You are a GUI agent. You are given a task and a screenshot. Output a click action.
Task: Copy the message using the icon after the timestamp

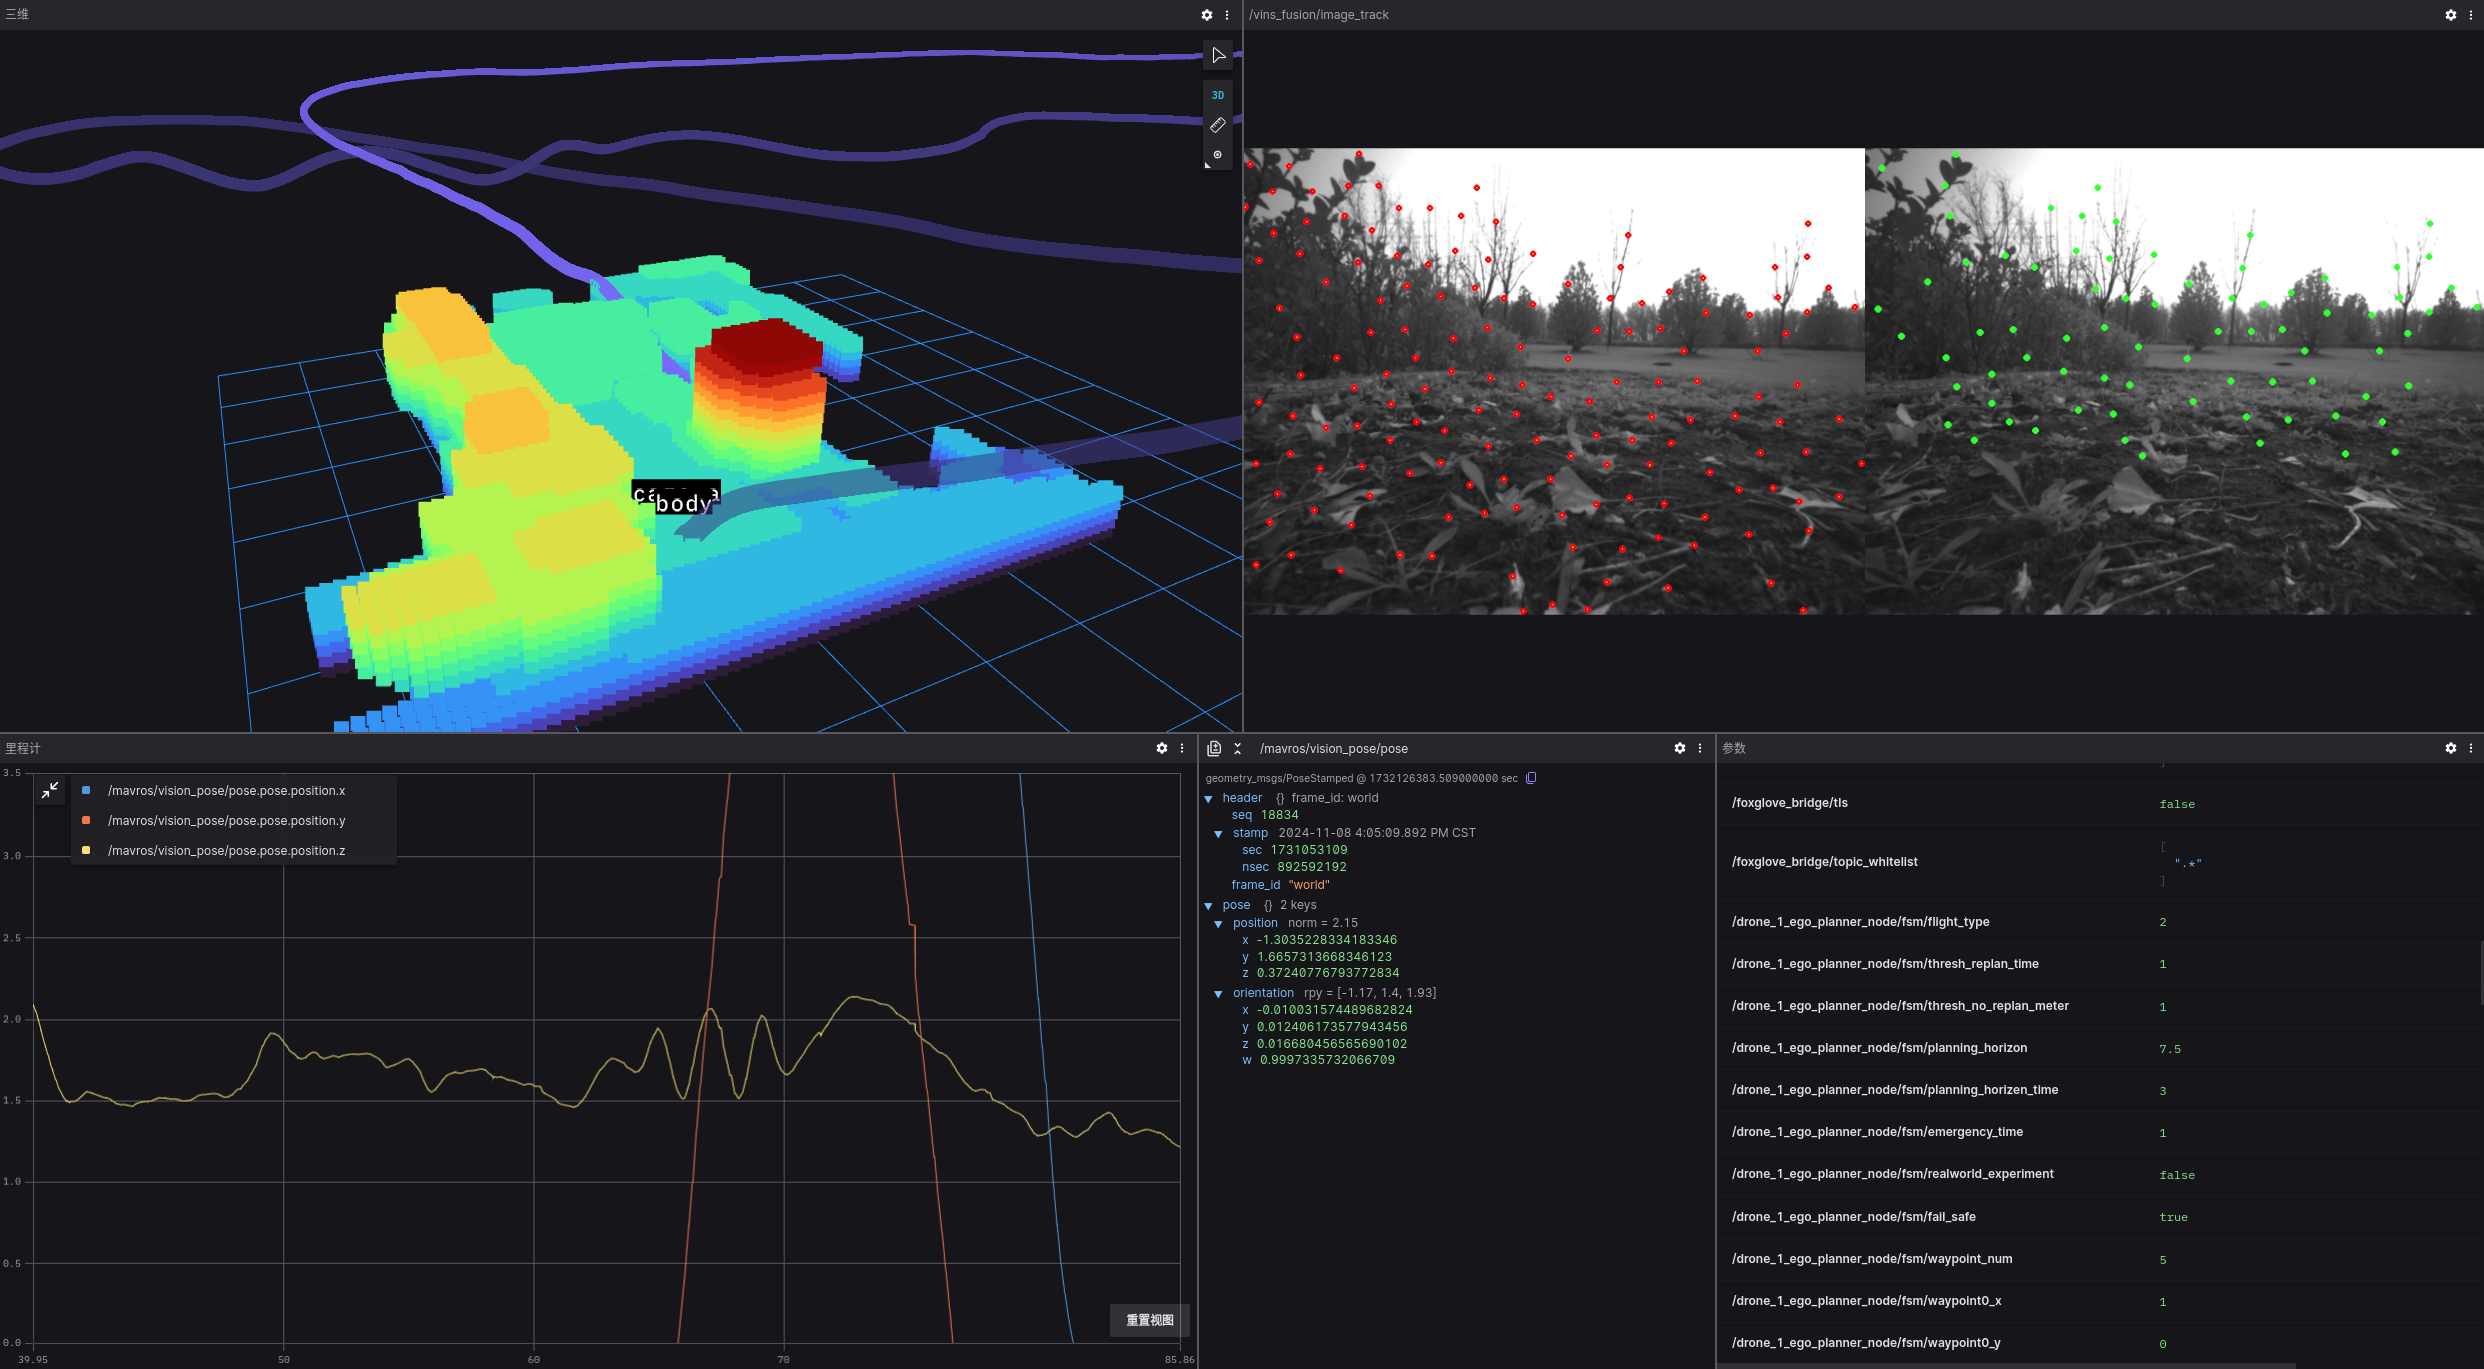point(1531,778)
